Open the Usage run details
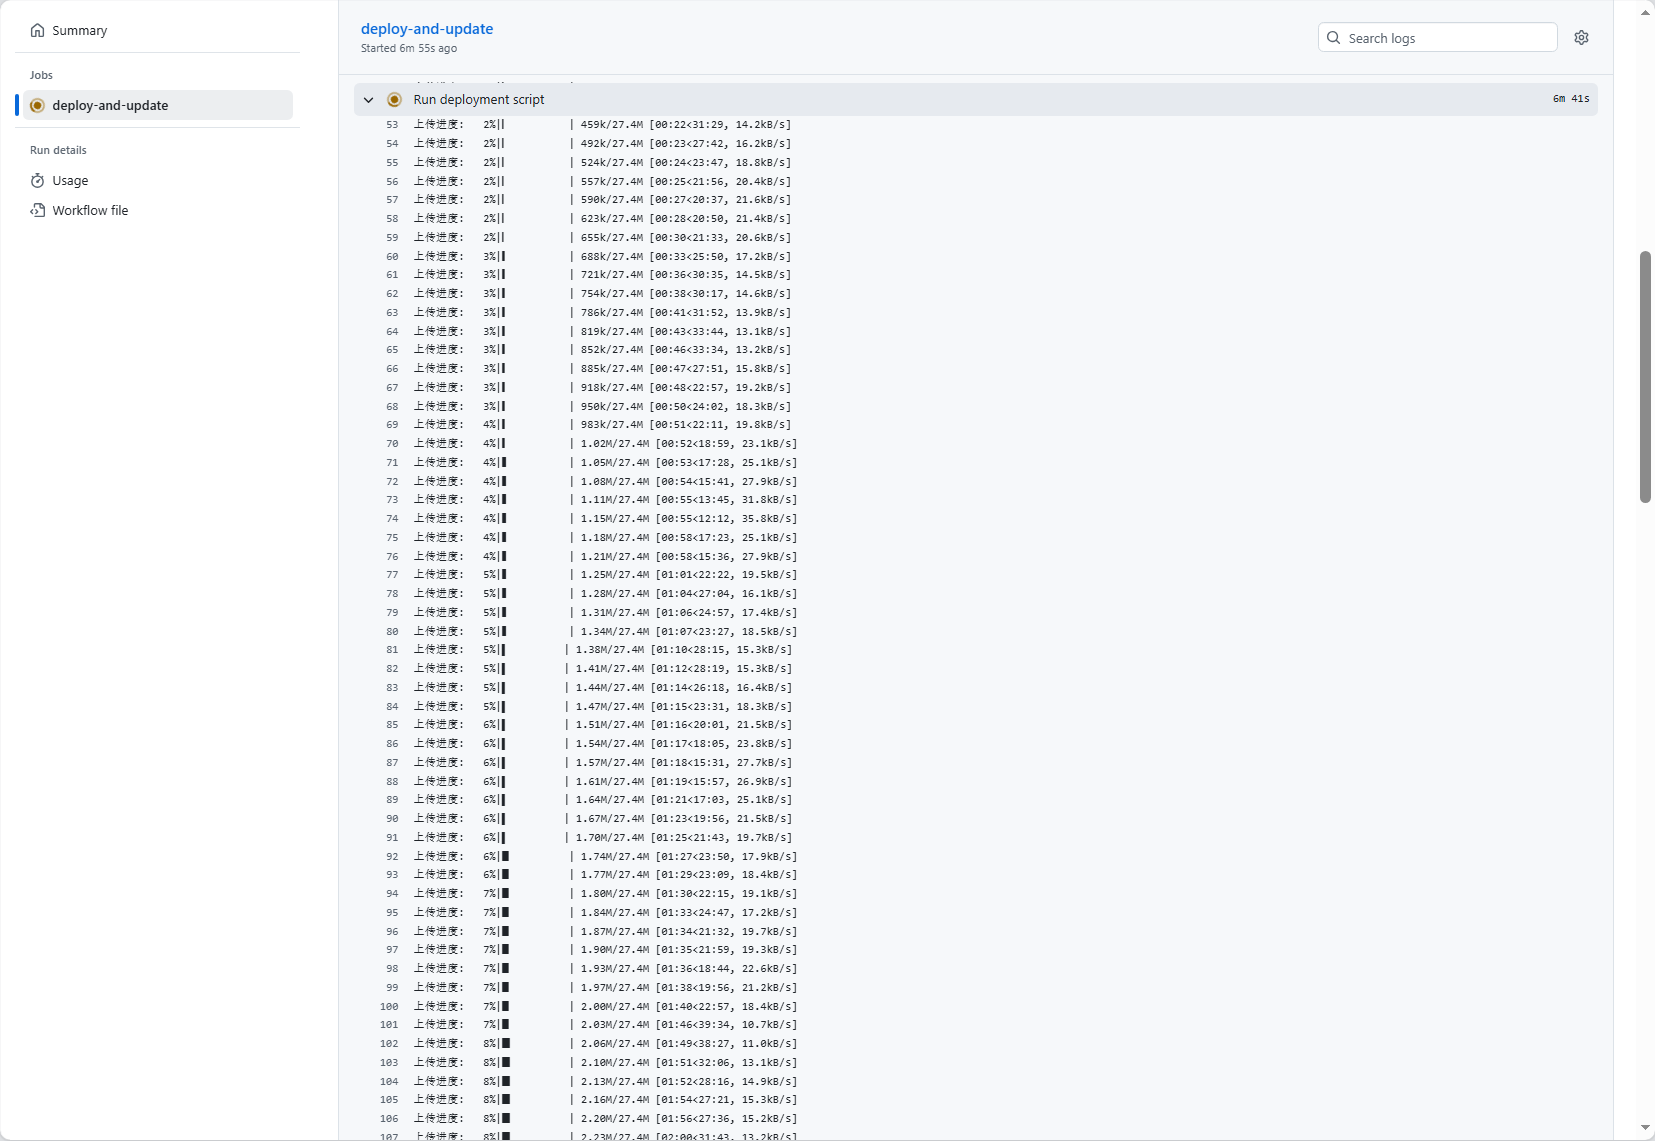 coord(70,181)
